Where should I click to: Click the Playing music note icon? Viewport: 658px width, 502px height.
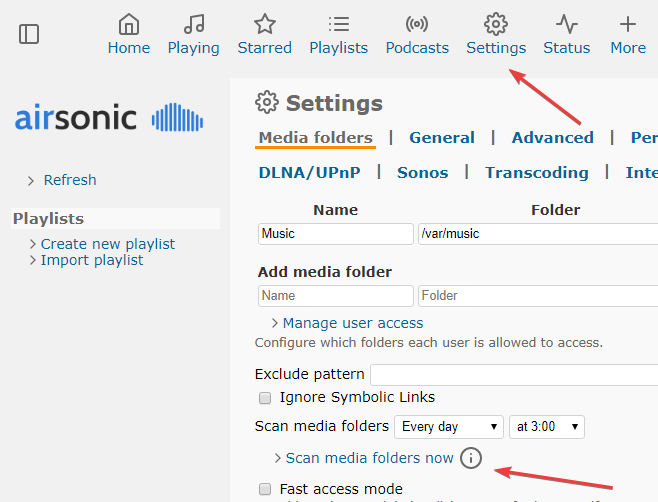(194, 24)
